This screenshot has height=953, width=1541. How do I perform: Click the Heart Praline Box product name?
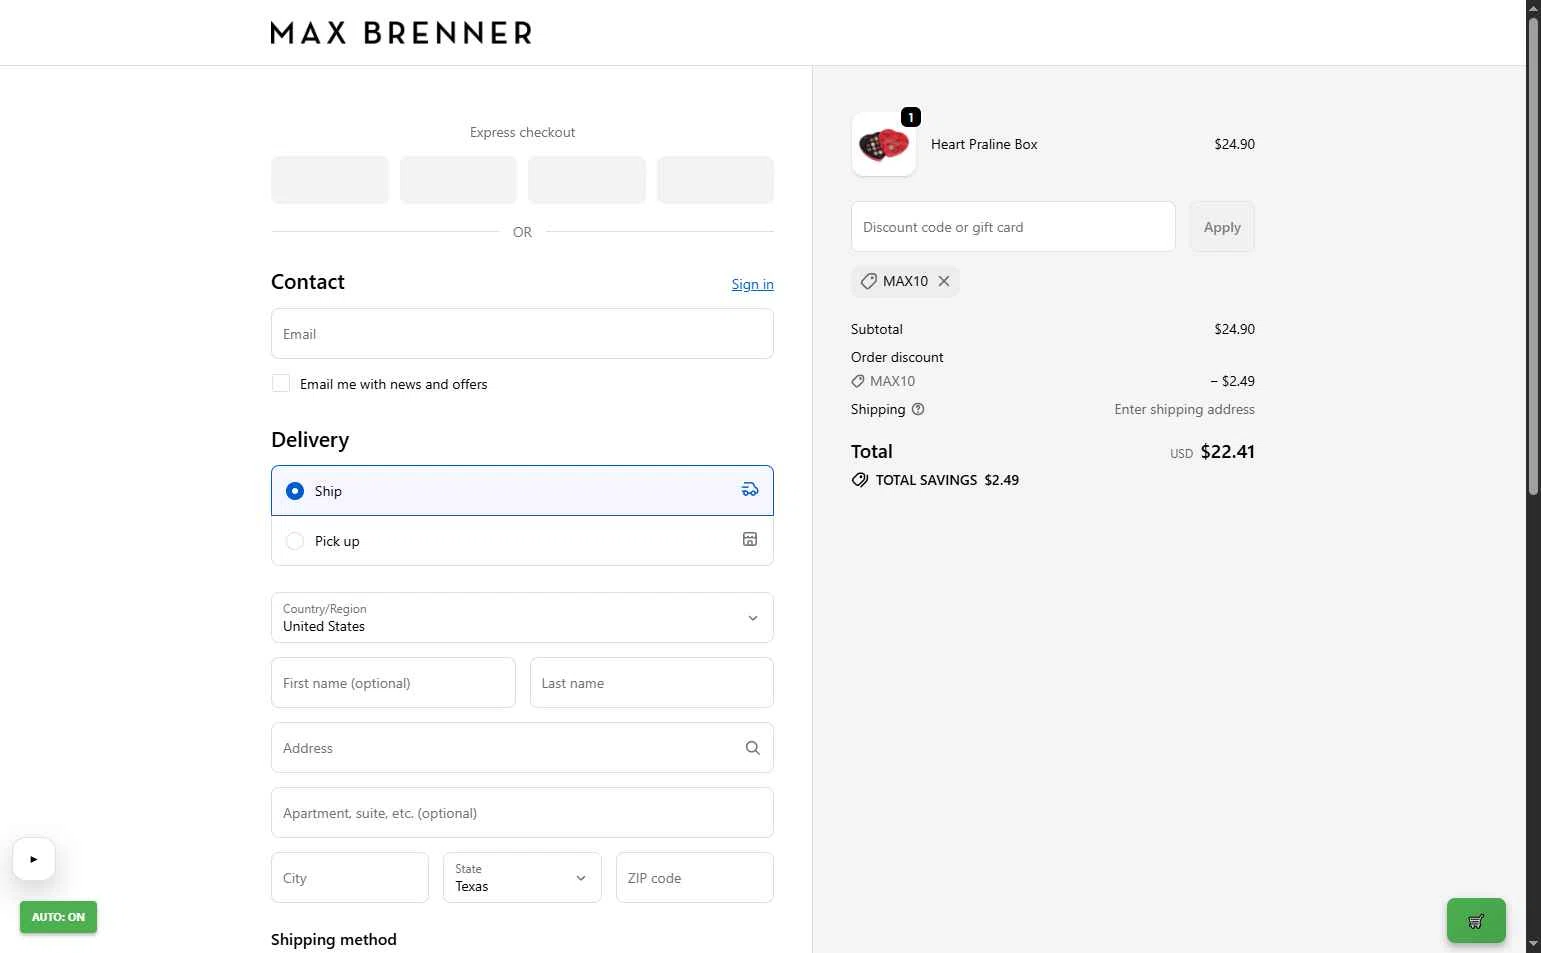984,144
